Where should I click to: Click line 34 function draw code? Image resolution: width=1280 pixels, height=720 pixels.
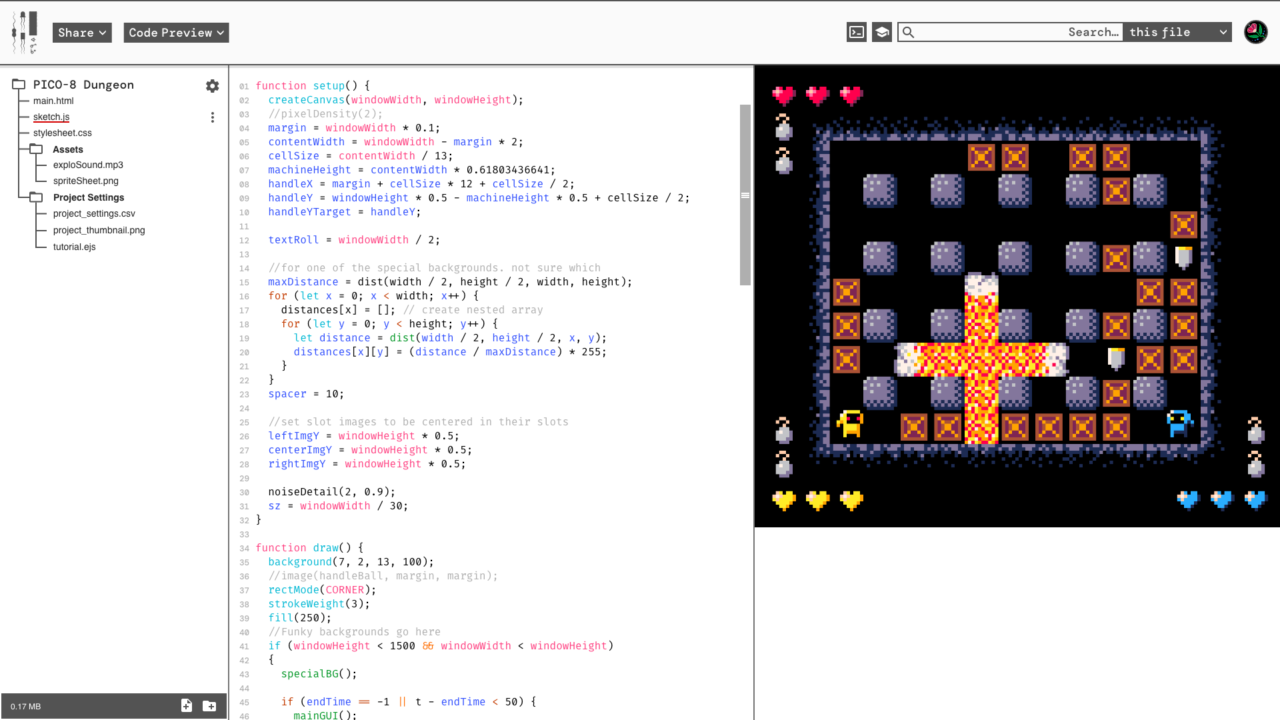[x=310, y=548]
